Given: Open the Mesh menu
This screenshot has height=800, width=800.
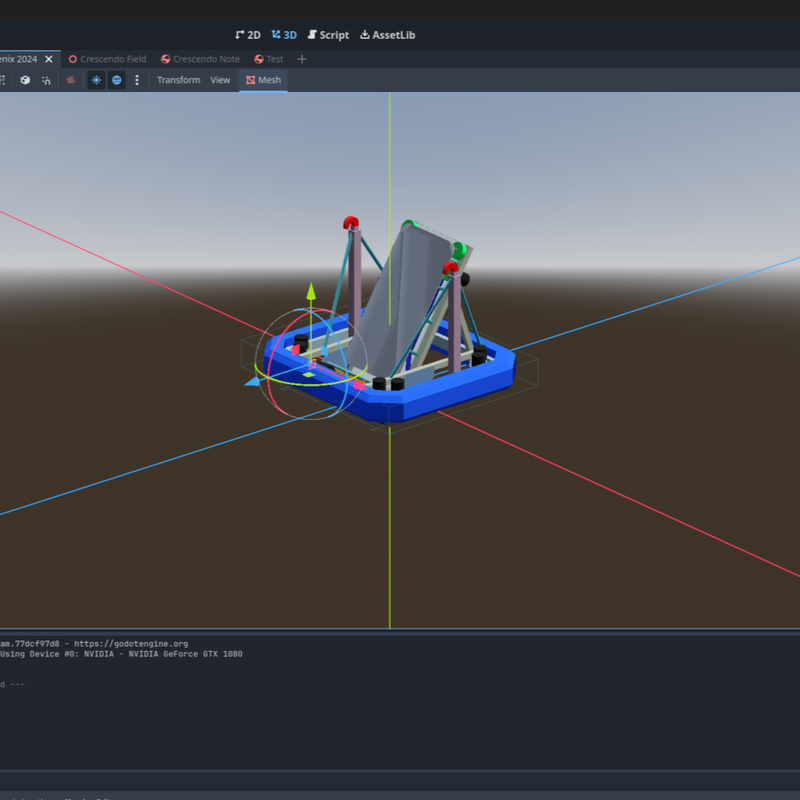Looking at the screenshot, I should pyautogui.click(x=264, y=80).
